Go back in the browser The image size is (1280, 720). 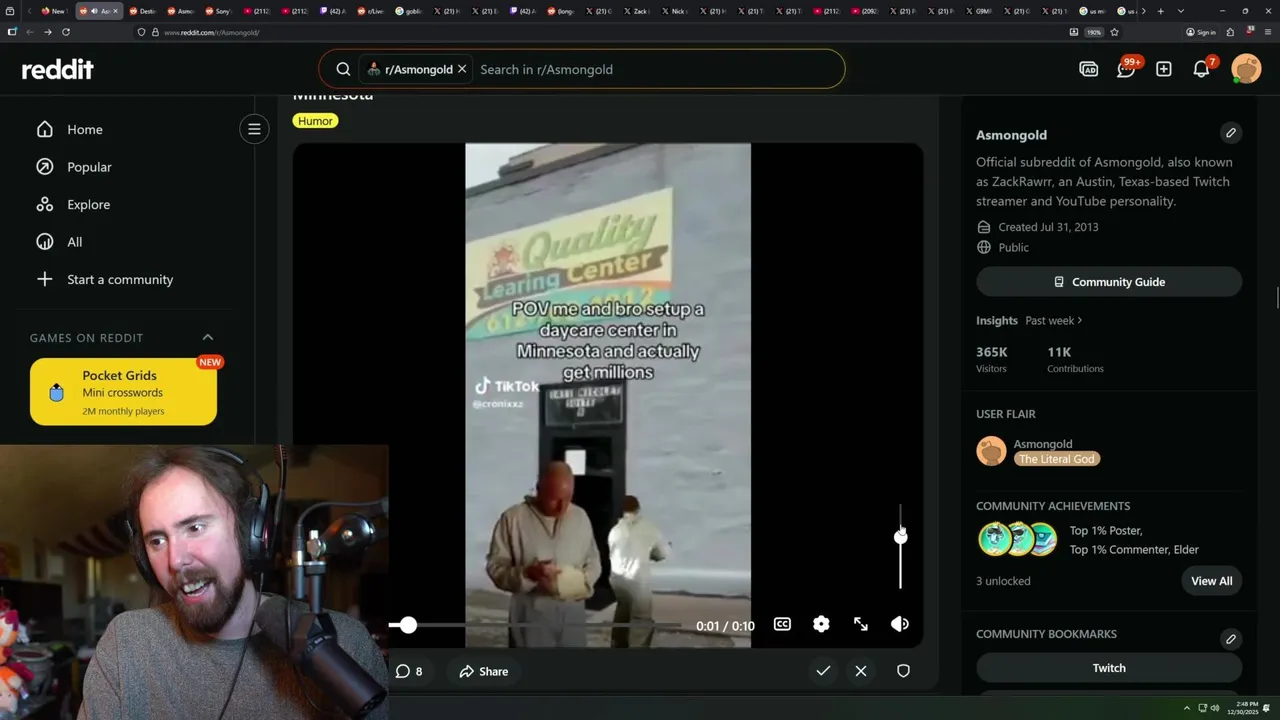[x=29, y=32]
